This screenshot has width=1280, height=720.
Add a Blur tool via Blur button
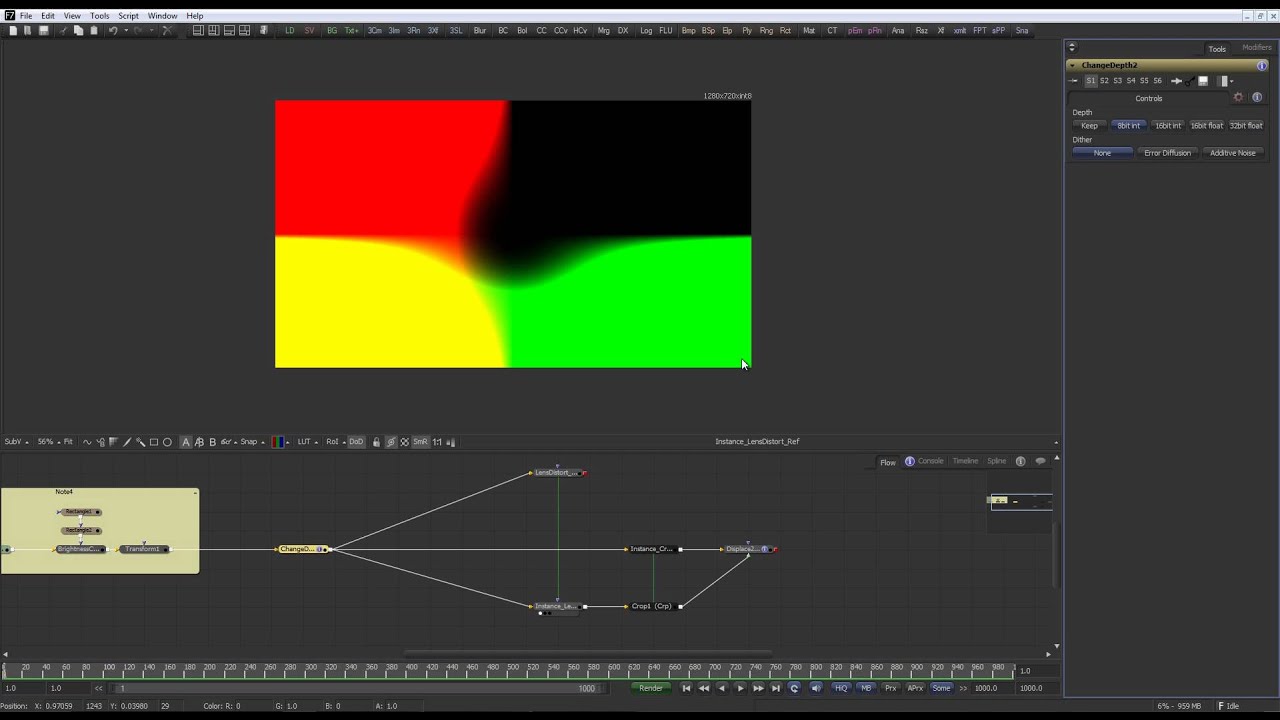480,31
